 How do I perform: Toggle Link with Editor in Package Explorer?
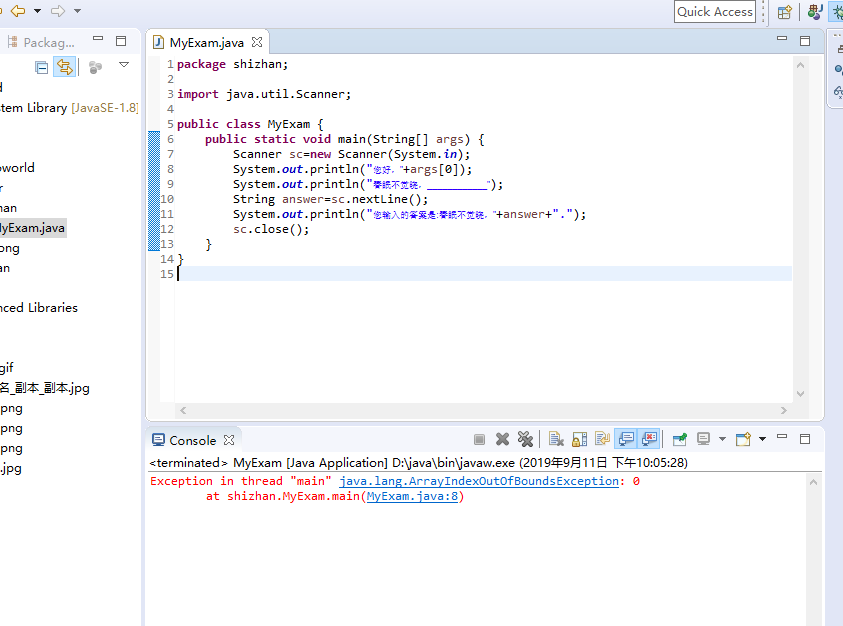click(65, 67)
